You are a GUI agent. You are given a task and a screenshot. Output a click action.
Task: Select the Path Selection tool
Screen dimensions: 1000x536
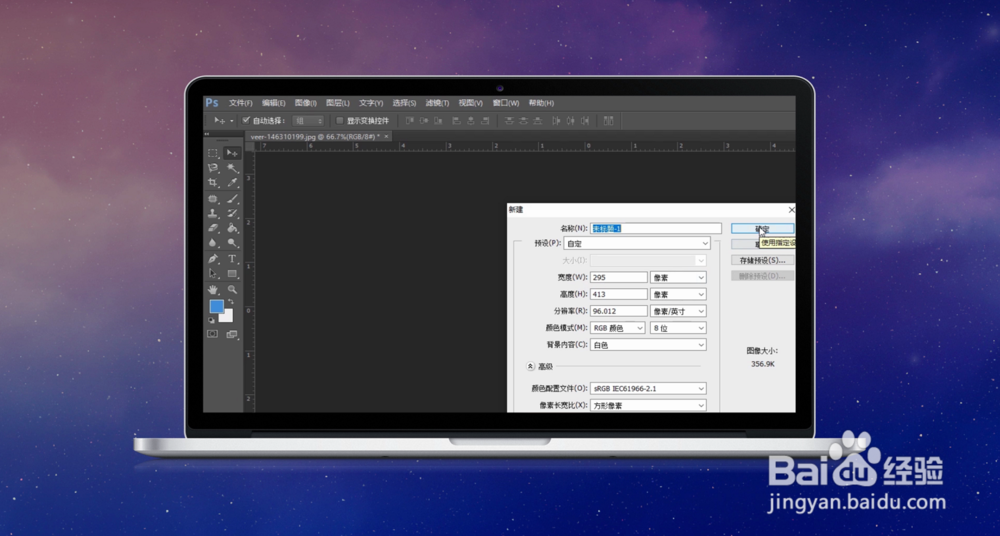pyautogui.click(x=213, y=274)
